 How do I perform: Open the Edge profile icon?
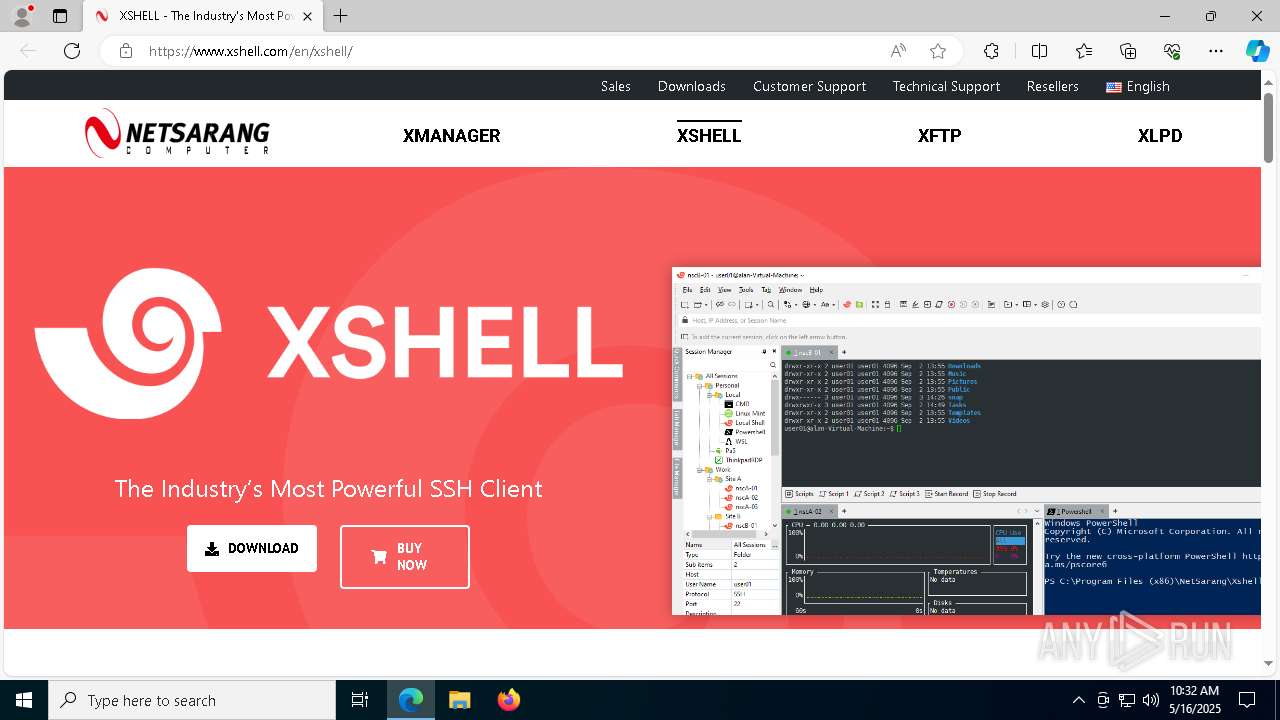pos(22,16)
